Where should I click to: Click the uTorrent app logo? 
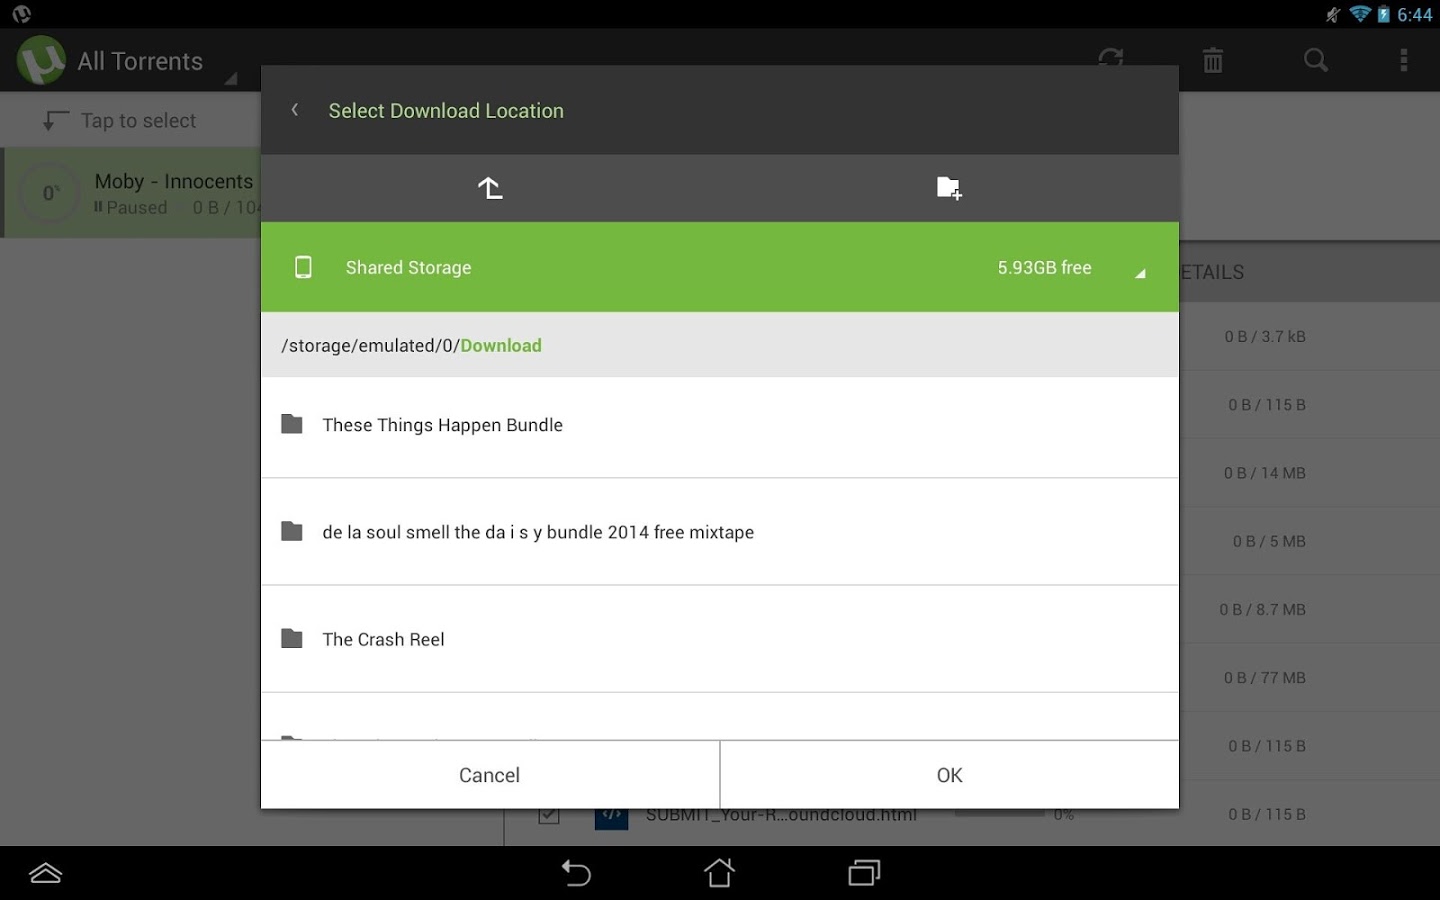41,60
